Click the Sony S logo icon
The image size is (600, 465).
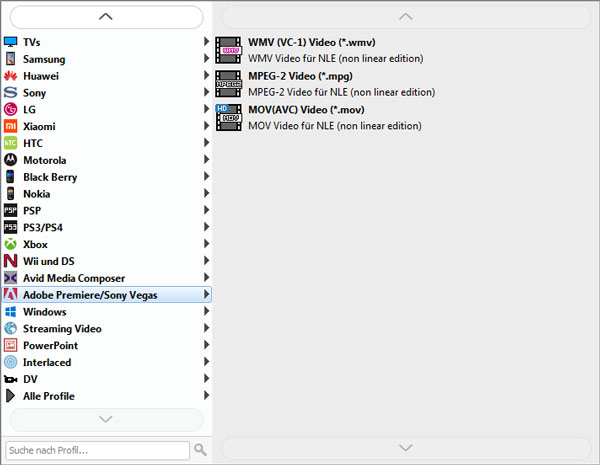point(11,93)
